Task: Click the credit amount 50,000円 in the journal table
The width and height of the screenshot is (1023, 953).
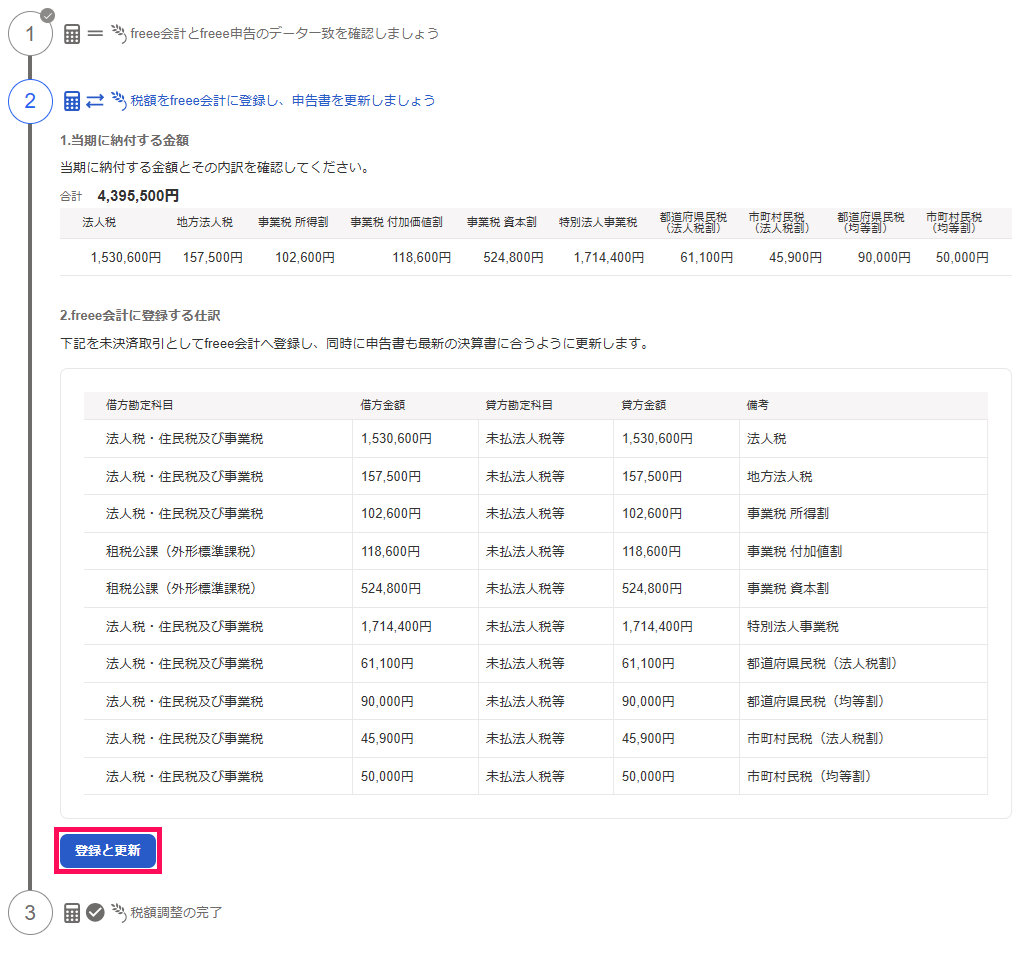Action: tap(649, 777)
